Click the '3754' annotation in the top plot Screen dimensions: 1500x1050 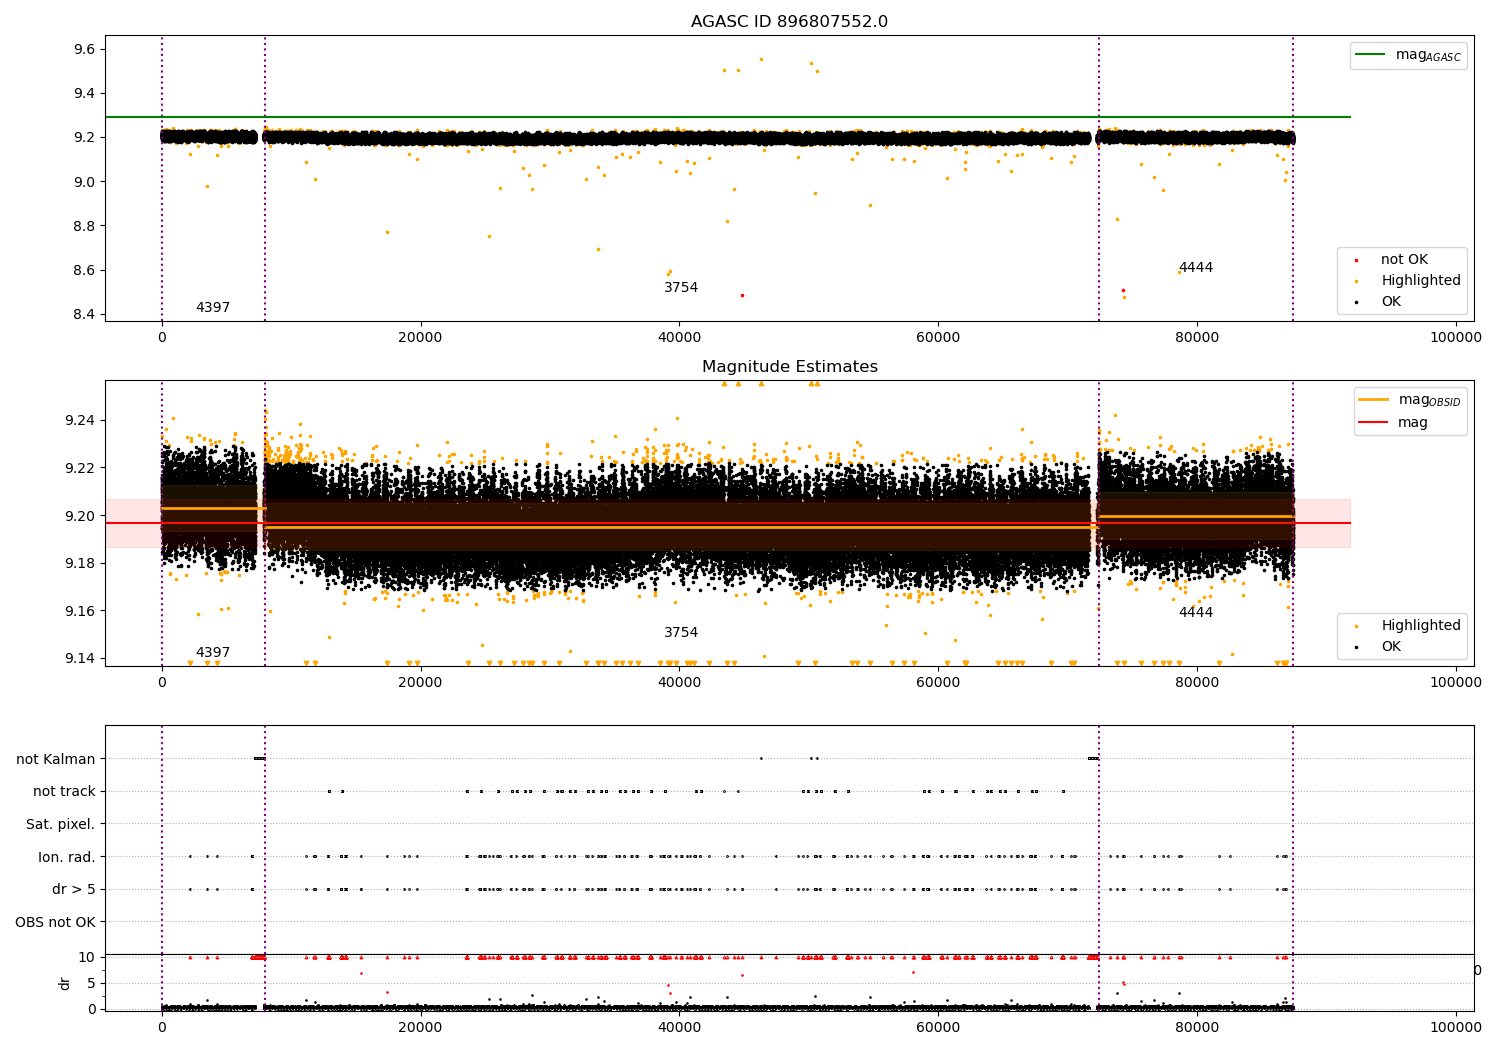coord(681,288)
